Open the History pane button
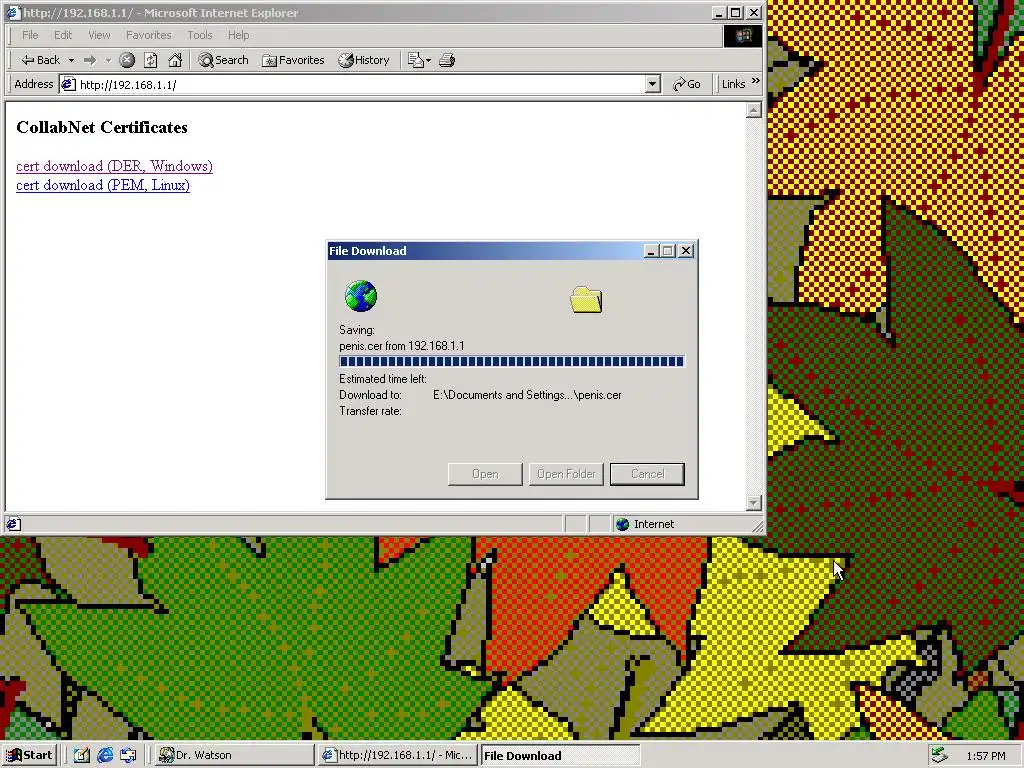Screen dimensions: 1024x768 pos(363,60)
